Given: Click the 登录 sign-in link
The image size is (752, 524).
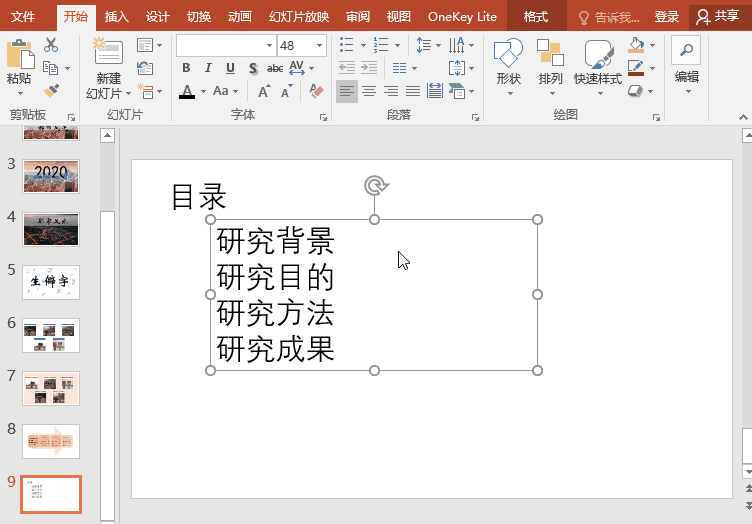Looking at the screenshot, I should (x=667, y=17).
